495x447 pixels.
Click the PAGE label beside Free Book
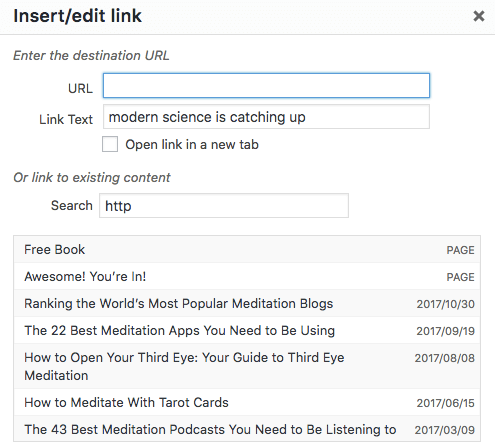460,250
